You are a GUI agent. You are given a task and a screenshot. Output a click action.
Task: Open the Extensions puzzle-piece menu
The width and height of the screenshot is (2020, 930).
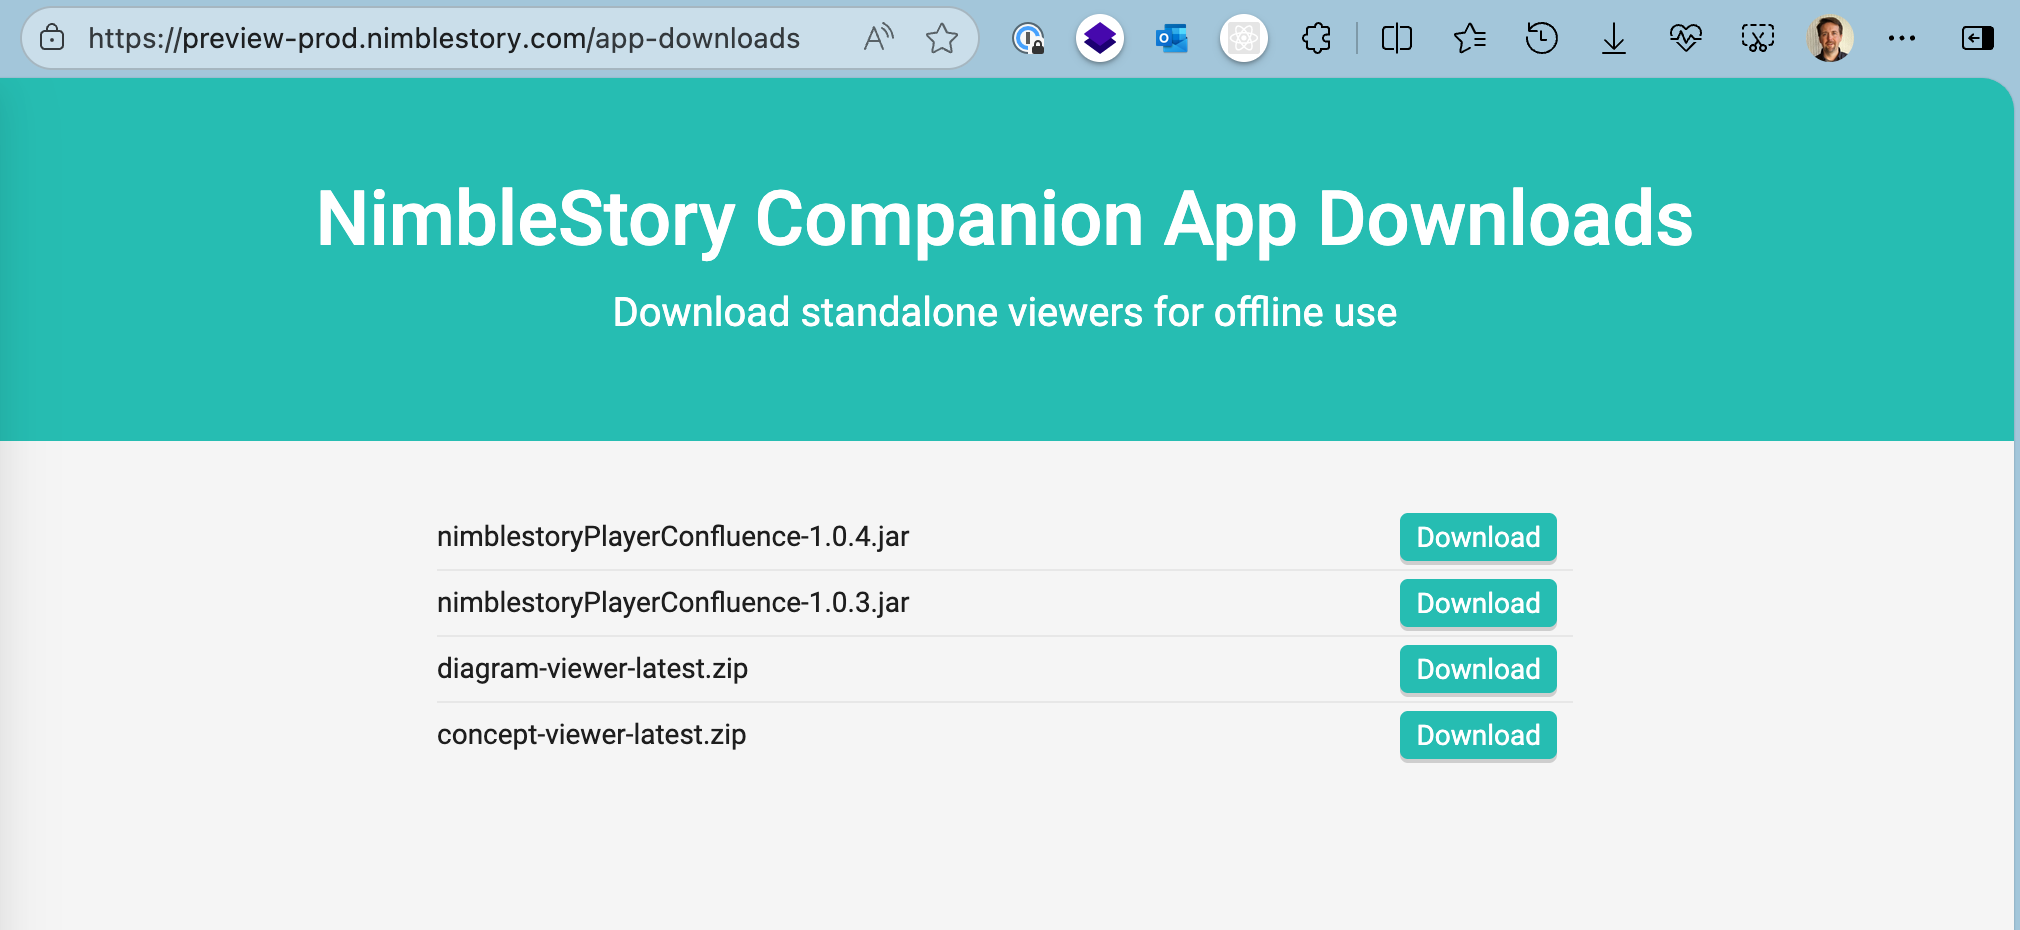click(1316, 38)
